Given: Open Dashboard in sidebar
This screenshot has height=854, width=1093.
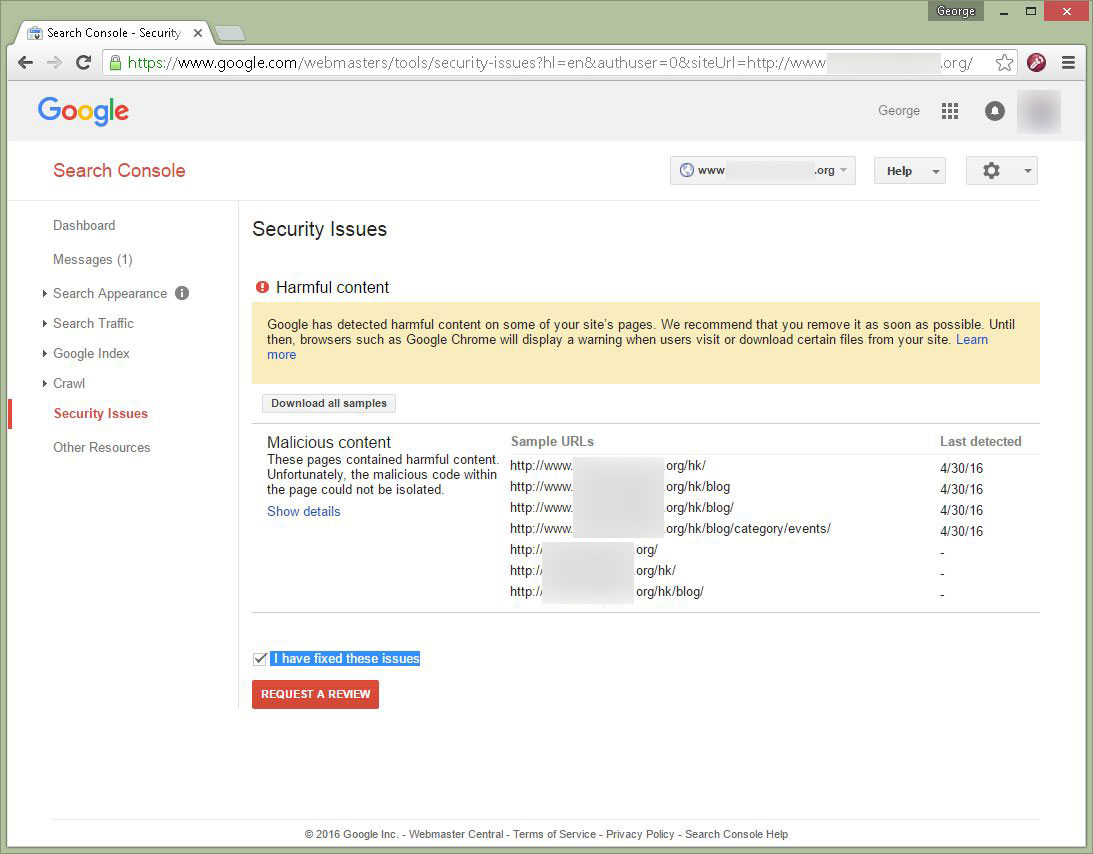Looking at the screenshot, I should click(84, 225).
